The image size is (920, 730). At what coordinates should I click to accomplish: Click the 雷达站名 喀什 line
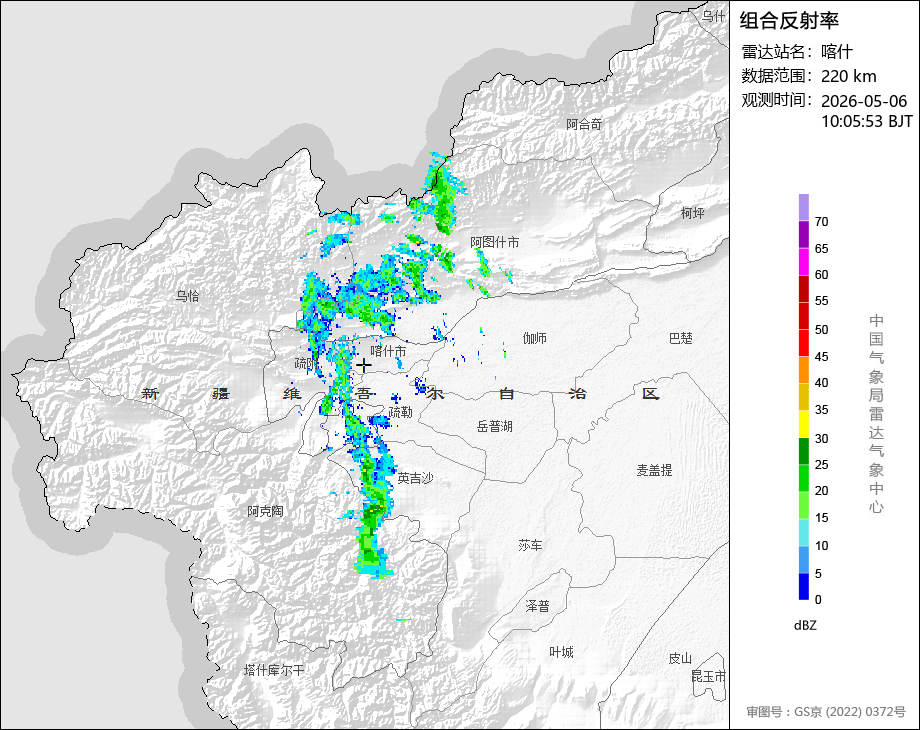click(796, 52)
